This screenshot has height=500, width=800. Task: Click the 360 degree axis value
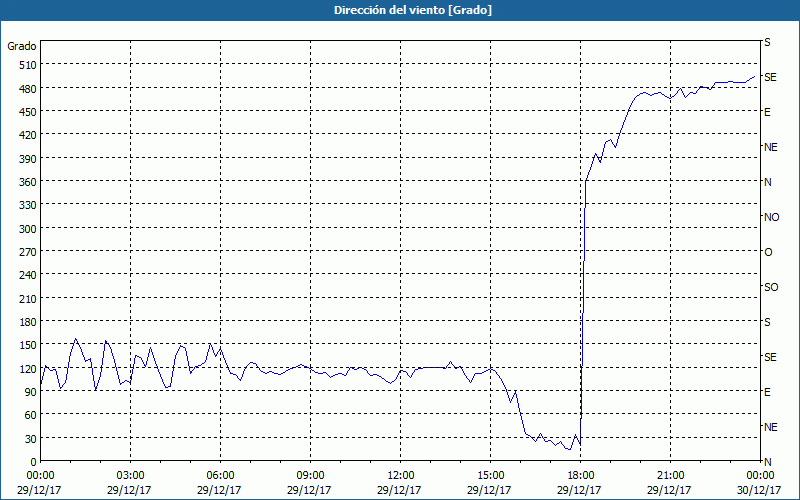pos(28,182)
